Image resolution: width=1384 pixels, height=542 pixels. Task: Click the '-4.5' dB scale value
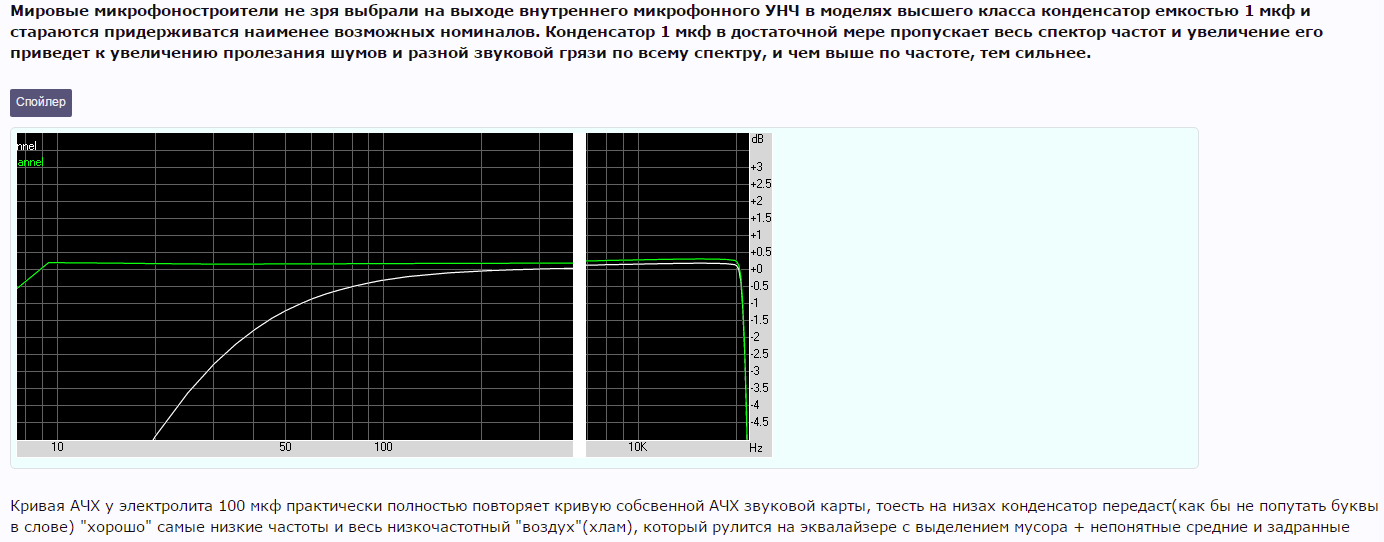pyautogui.click(x=761, y=422)
